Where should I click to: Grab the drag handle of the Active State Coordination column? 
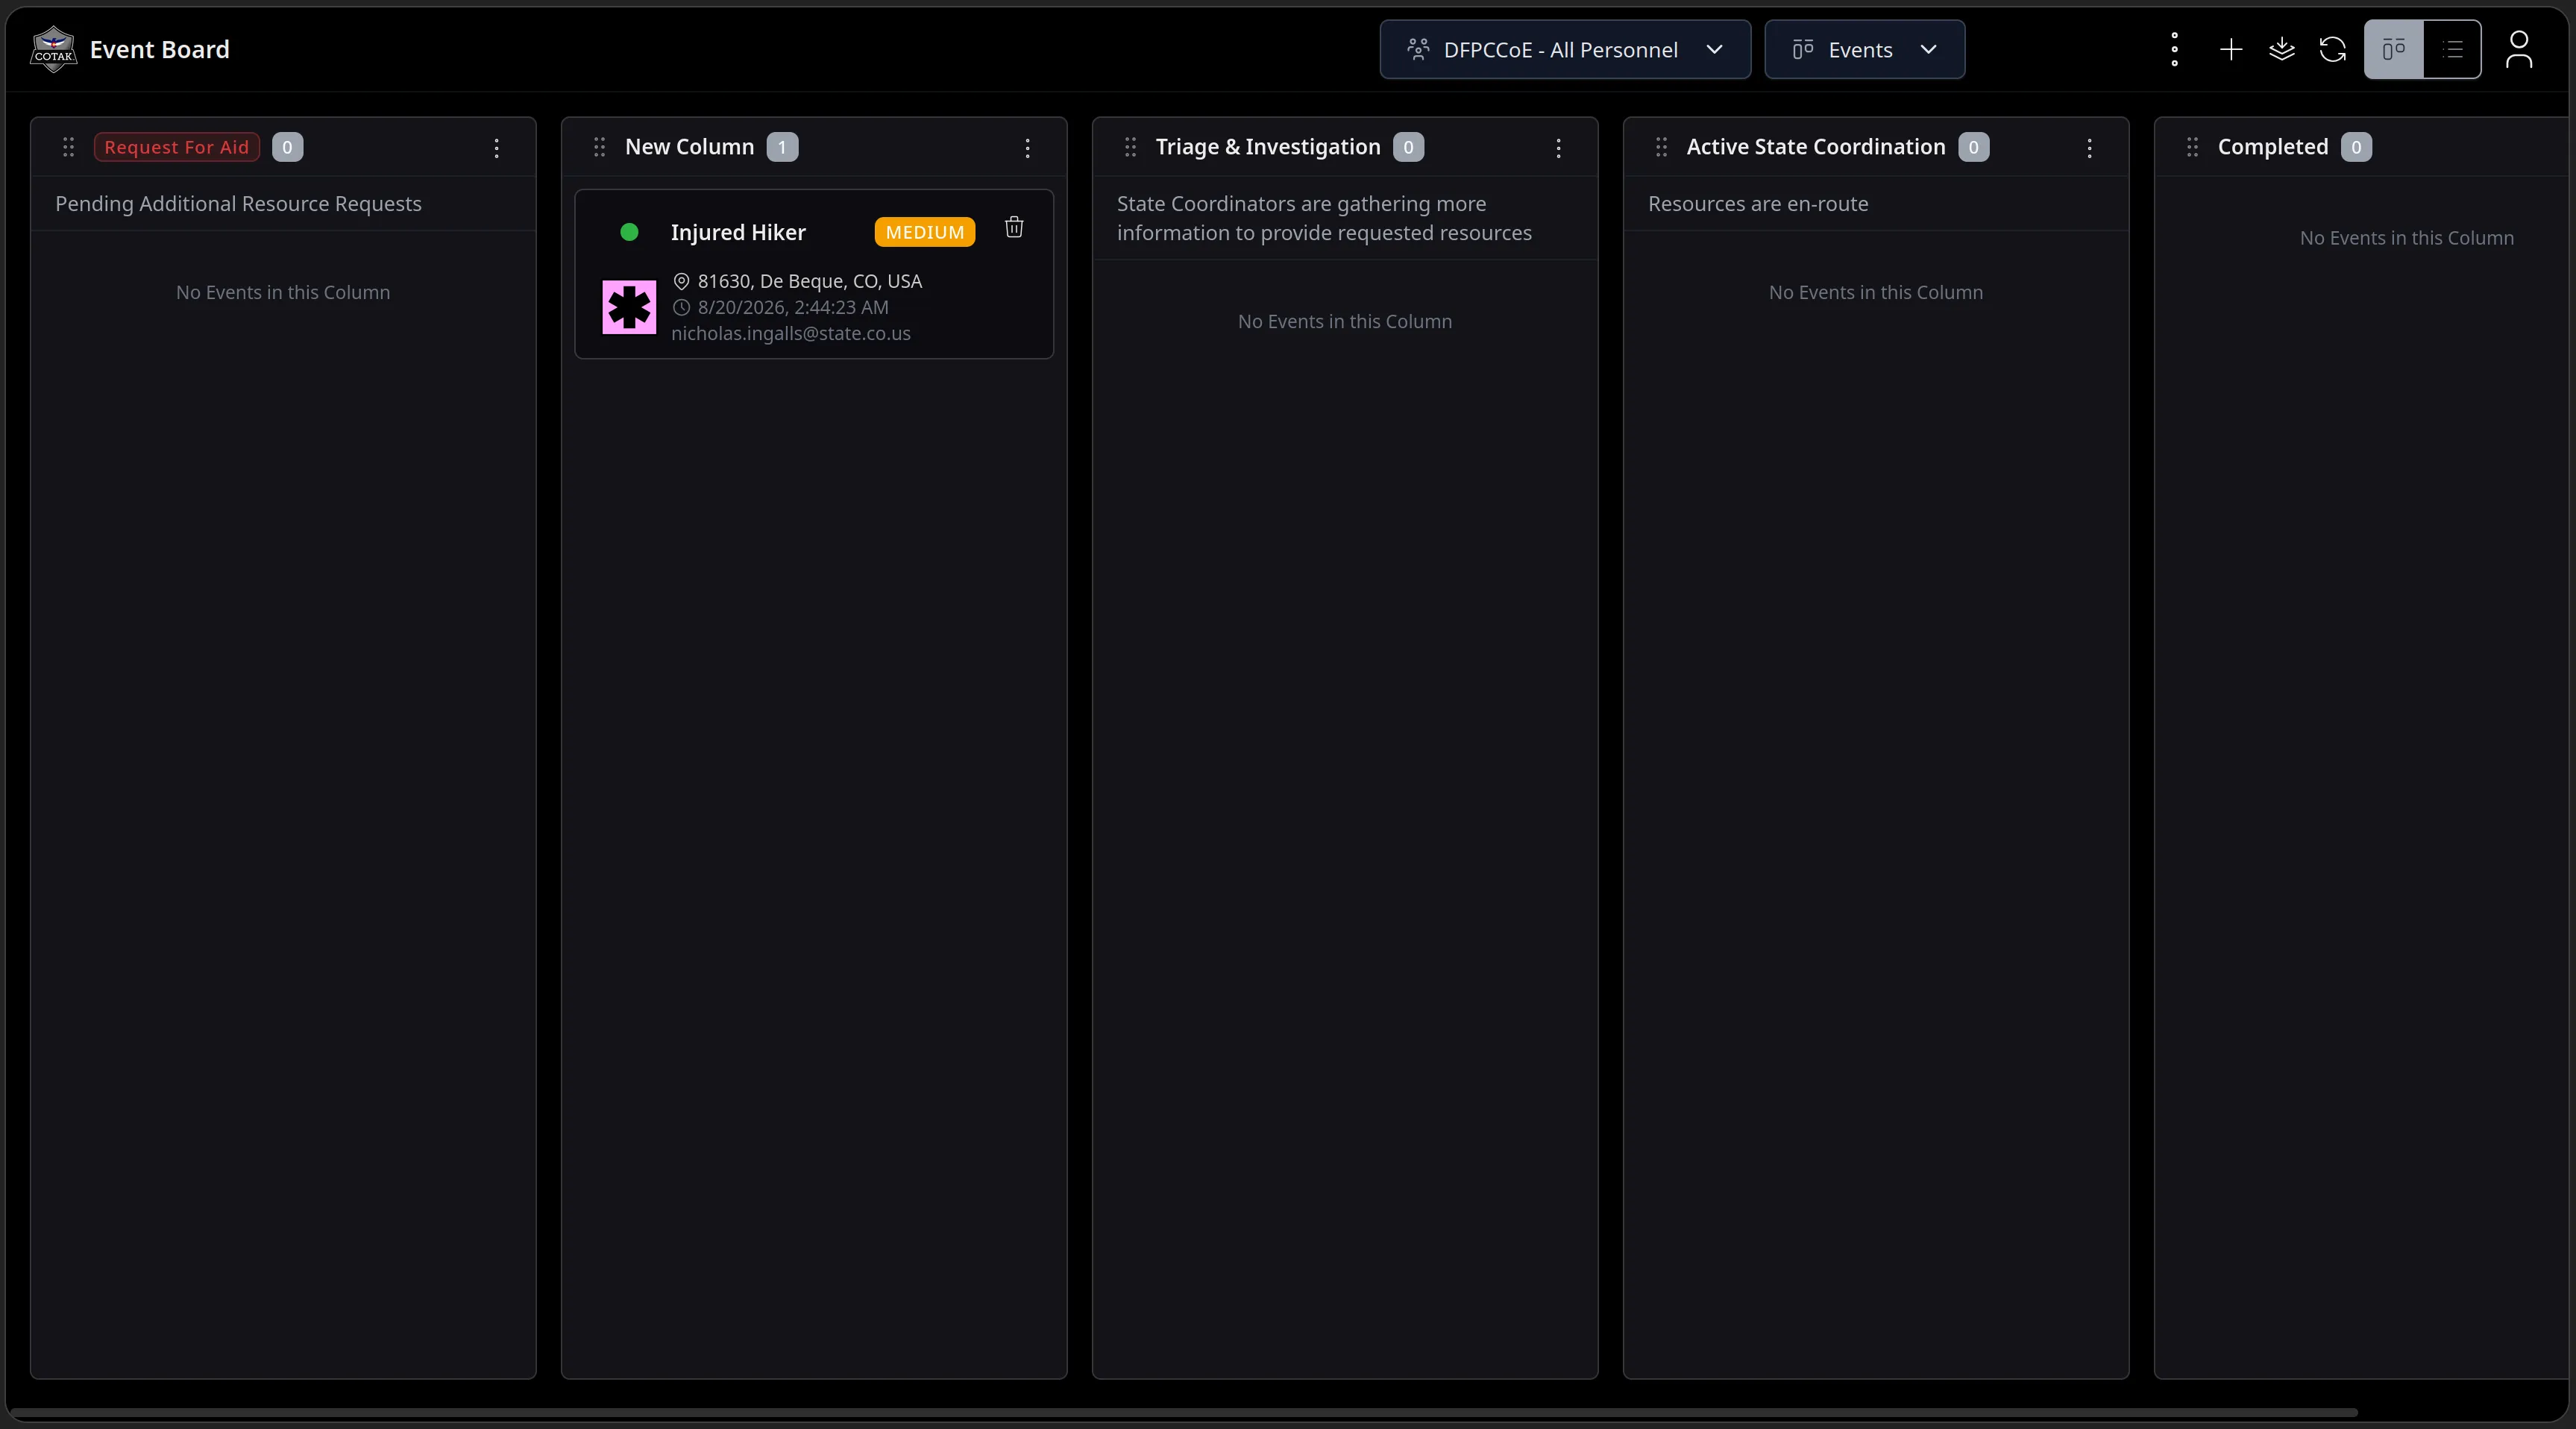point(1661,147)
